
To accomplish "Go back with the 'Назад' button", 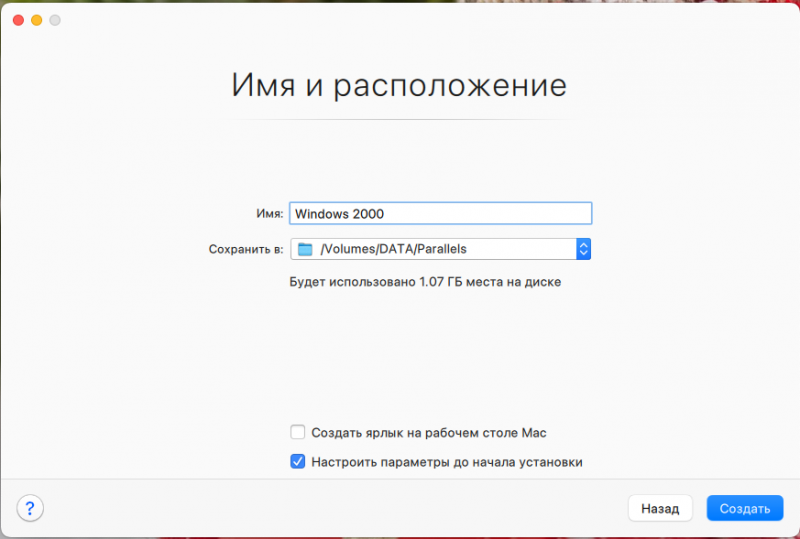I will (660, 508).
